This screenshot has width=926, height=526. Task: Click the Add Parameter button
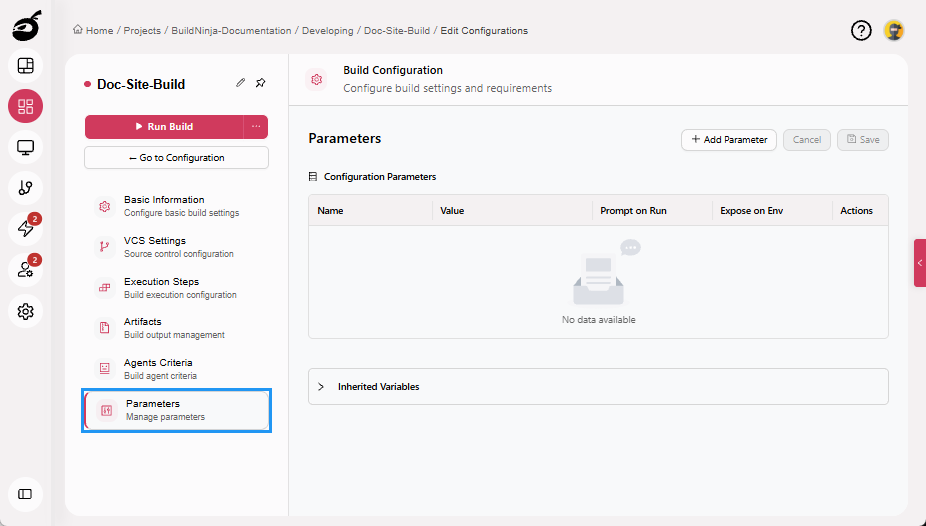(729, 140)
